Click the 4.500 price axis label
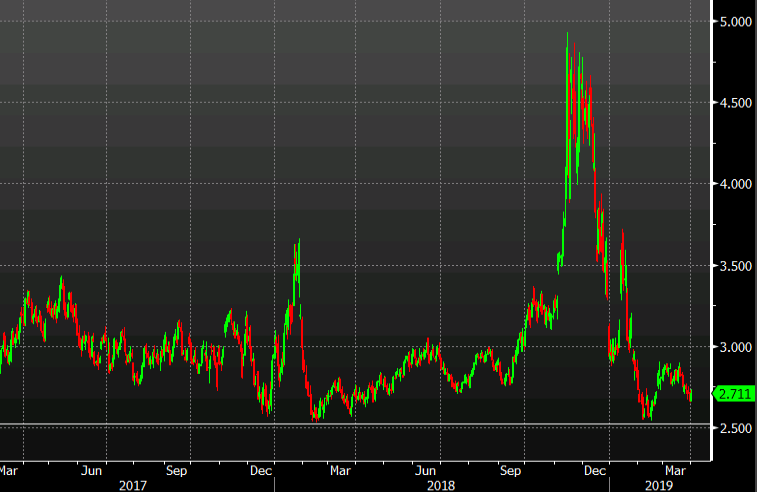This screenshot has height=492, width=757. tap(733, 102)
